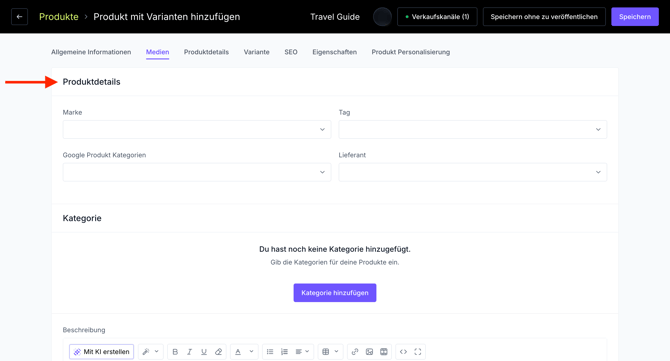Click the Speichern button
The height and width of the screenshot is (361, 670).
(x=635, y=17)
